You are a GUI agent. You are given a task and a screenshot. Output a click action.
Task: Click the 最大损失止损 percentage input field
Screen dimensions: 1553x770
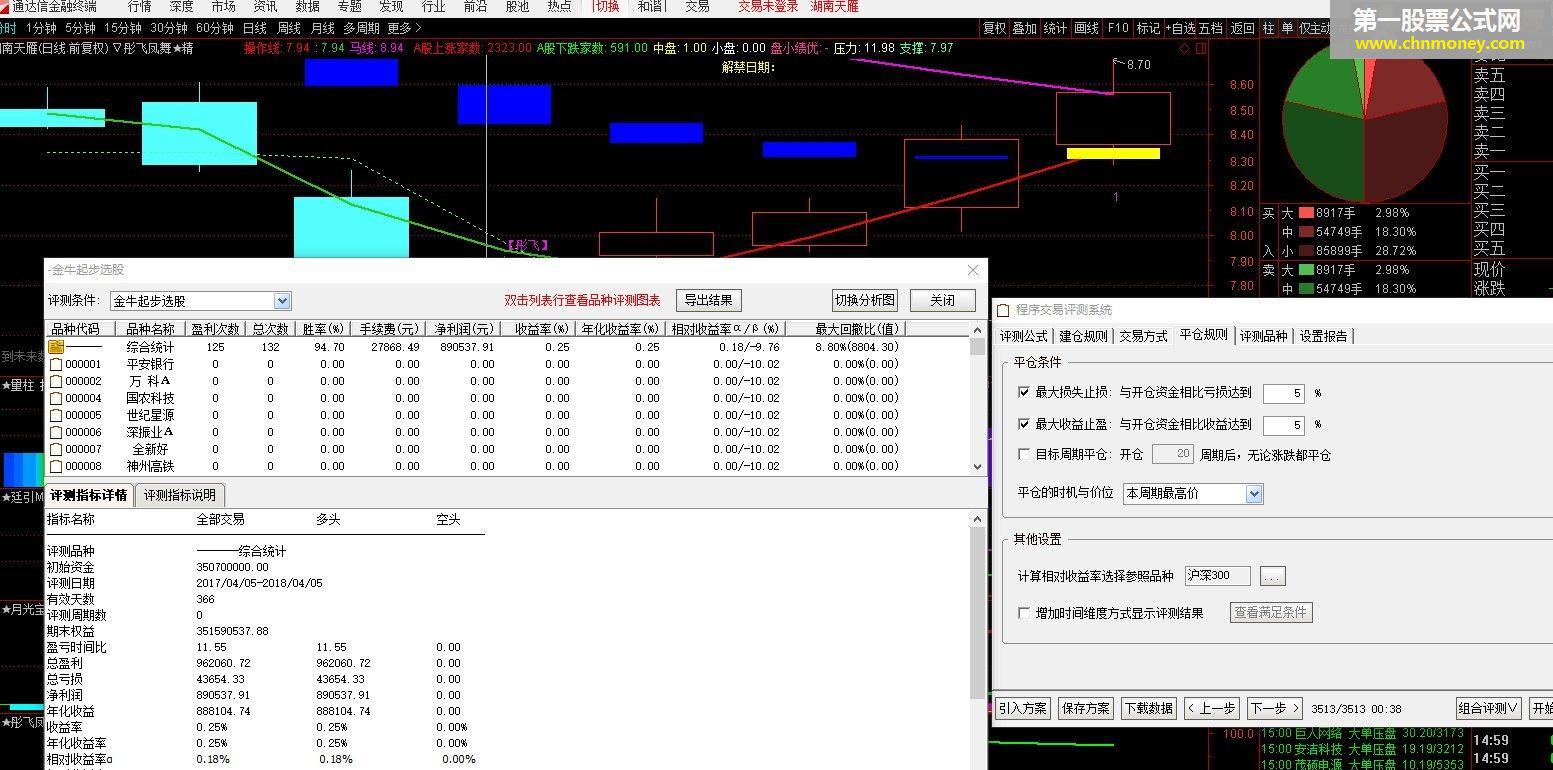[1284, 394]
